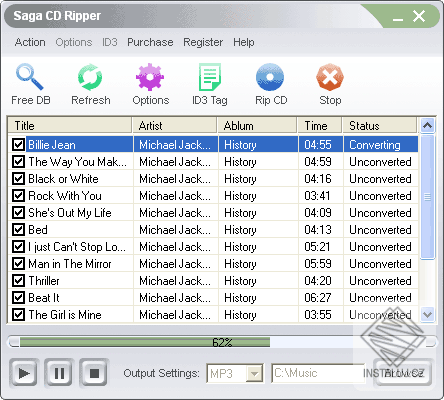
Task: Select the Beat It track title
Action: click(x=44, y=298)
